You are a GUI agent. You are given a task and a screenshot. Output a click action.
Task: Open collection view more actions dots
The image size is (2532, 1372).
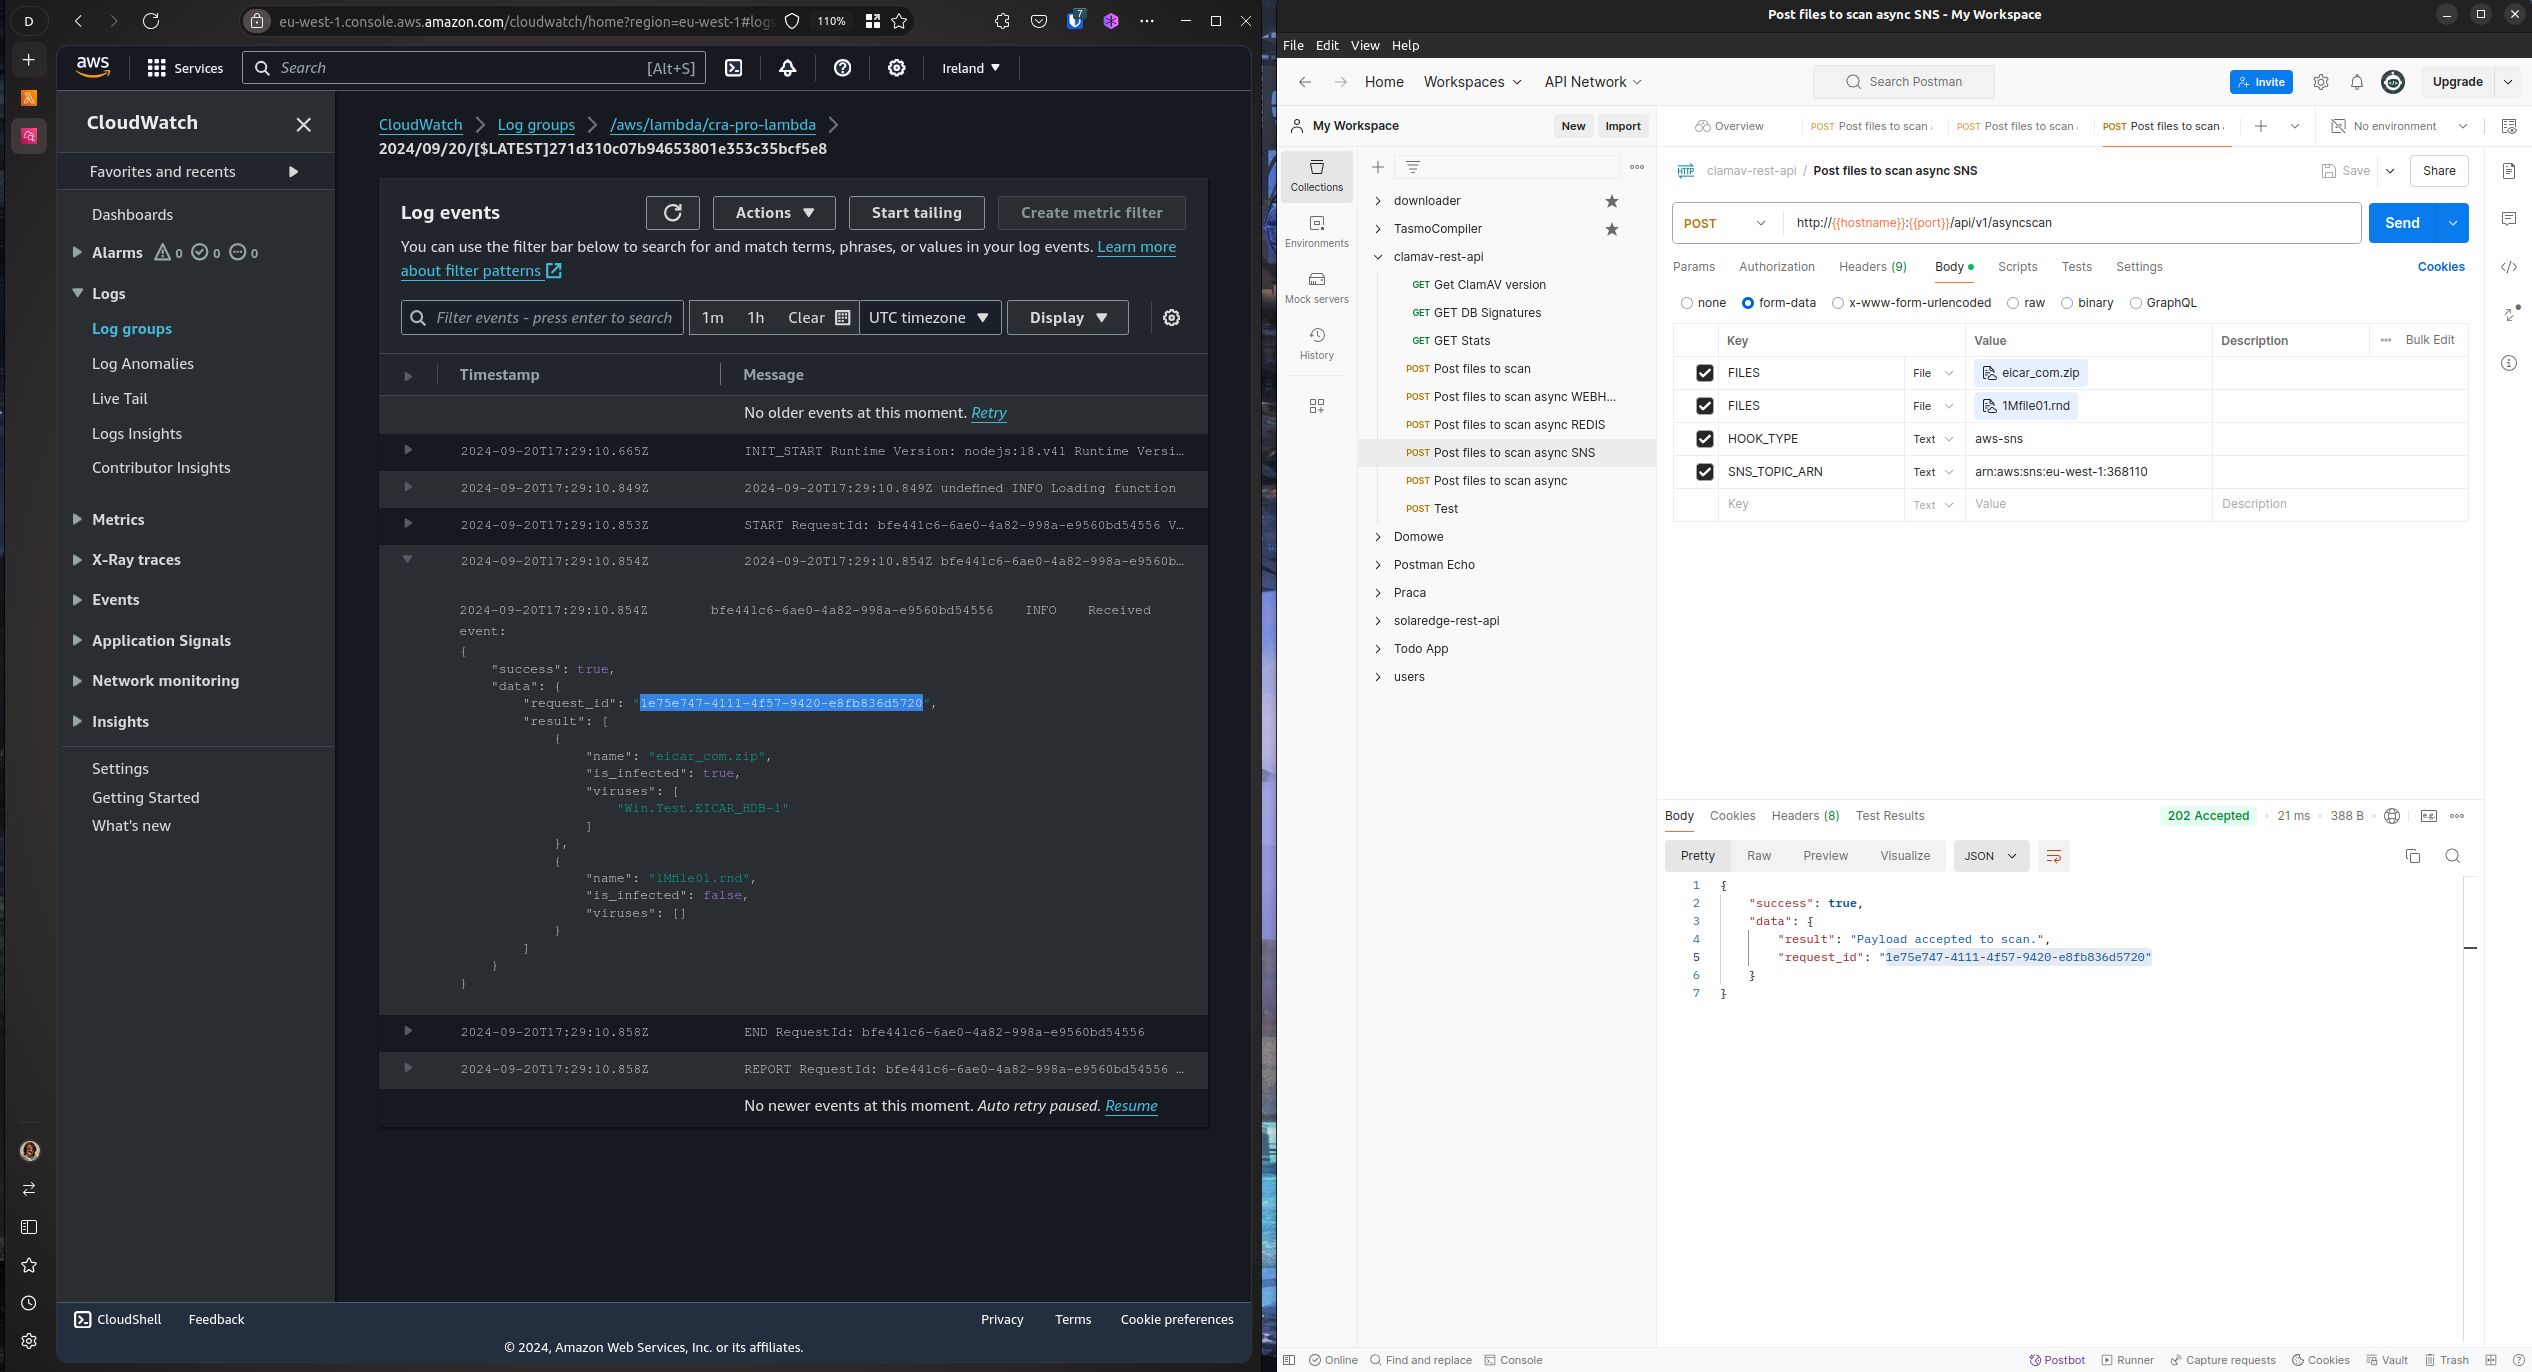pos(1636,167)
